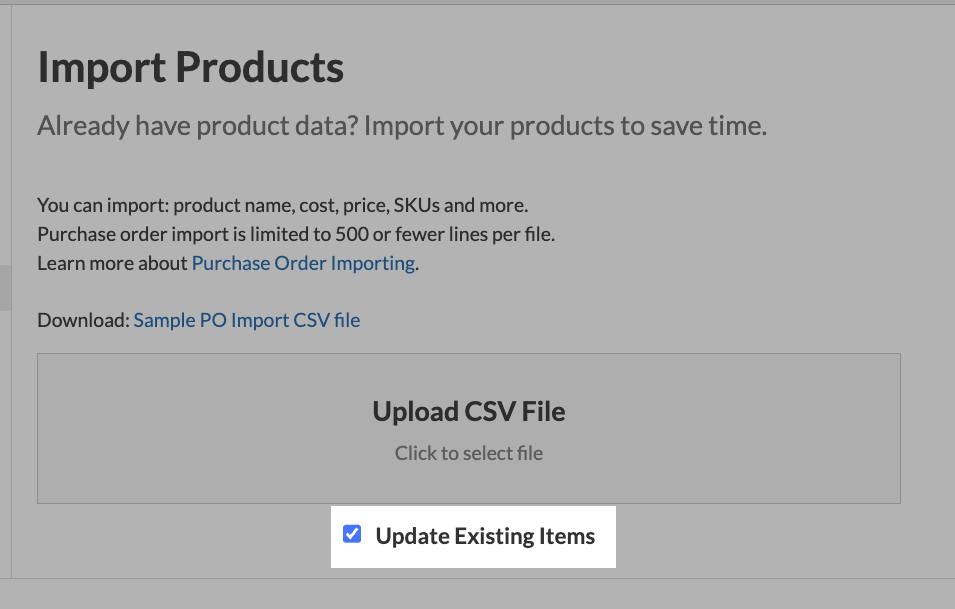The width and height of the screenshot is (955, 609).
Task: Click inside the highlighted checkbox row
Action: (473, 536)
